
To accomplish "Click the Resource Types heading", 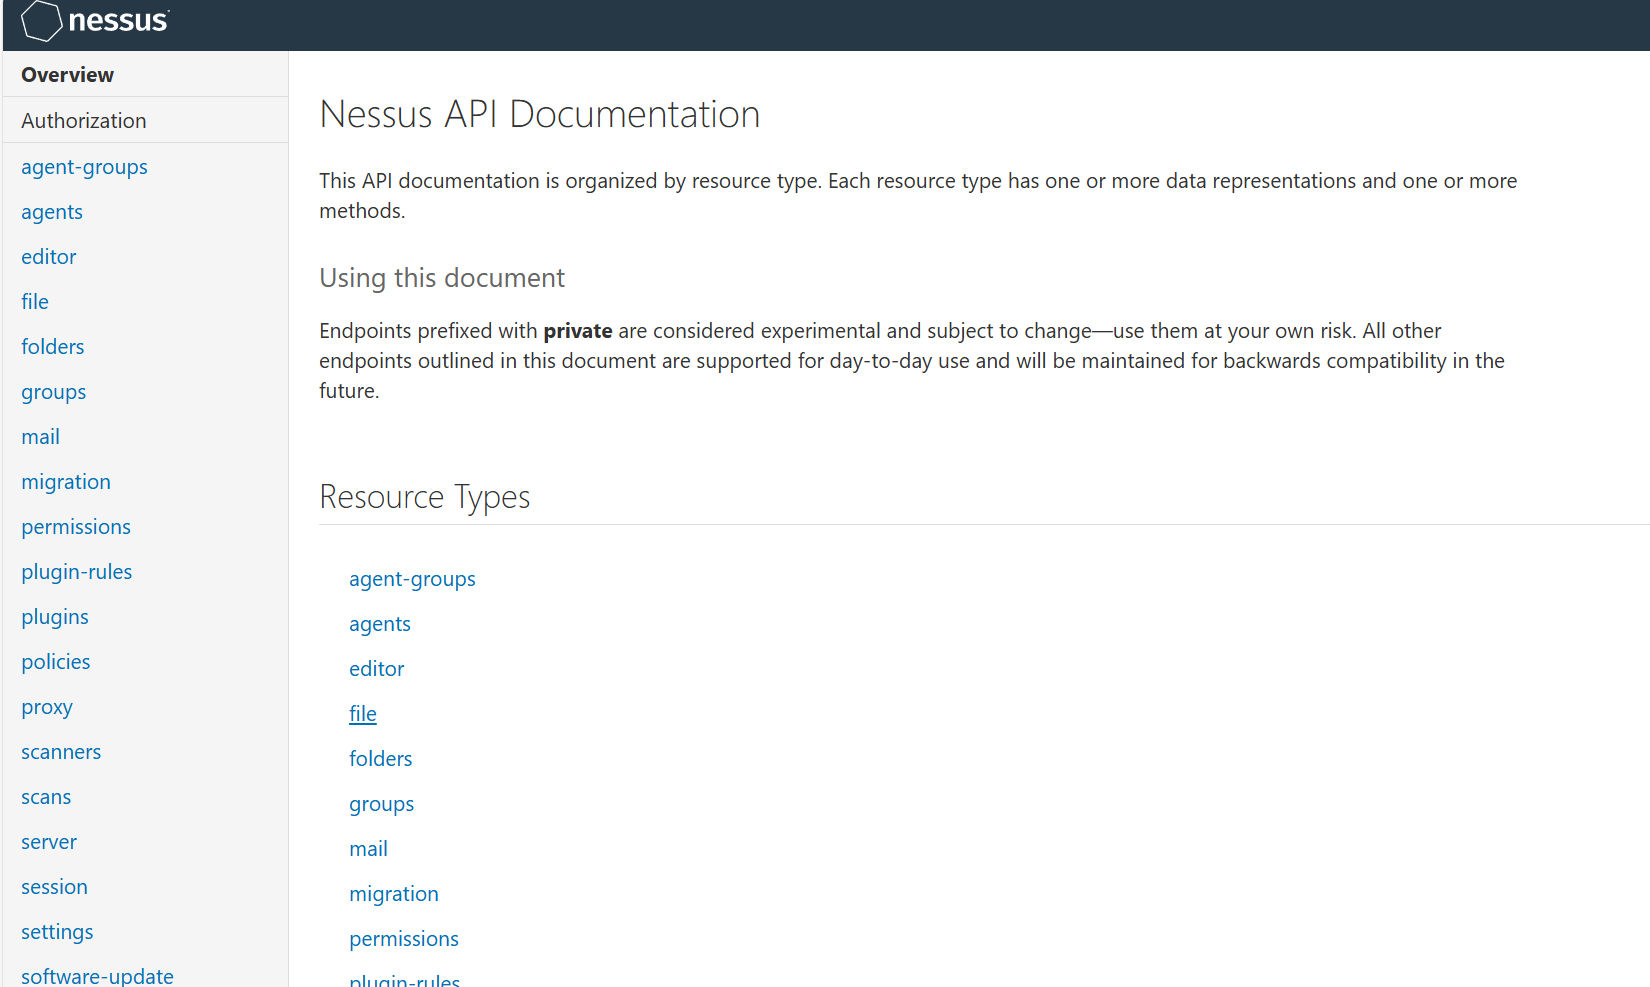I will click(425, 497).
